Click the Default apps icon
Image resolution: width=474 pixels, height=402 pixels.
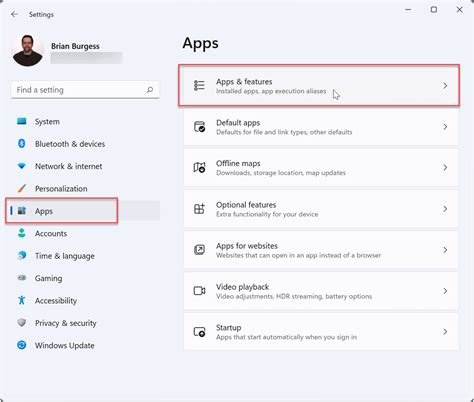click(x=199, y=127)
